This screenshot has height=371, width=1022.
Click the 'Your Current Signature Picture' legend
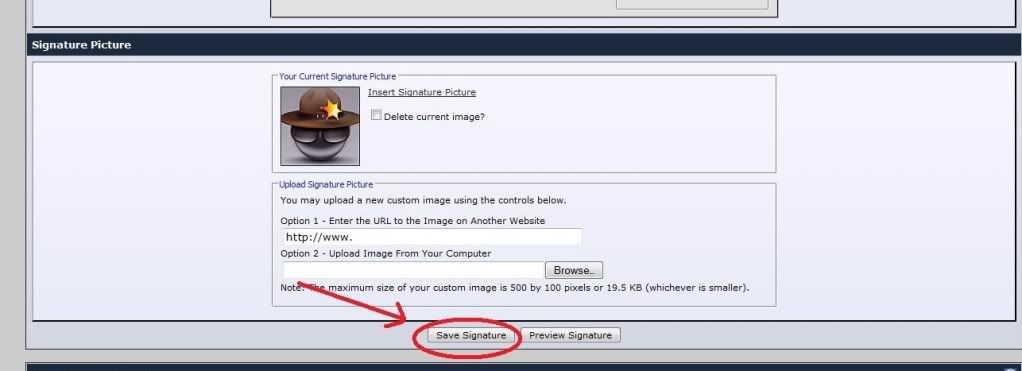click(338, 77)
